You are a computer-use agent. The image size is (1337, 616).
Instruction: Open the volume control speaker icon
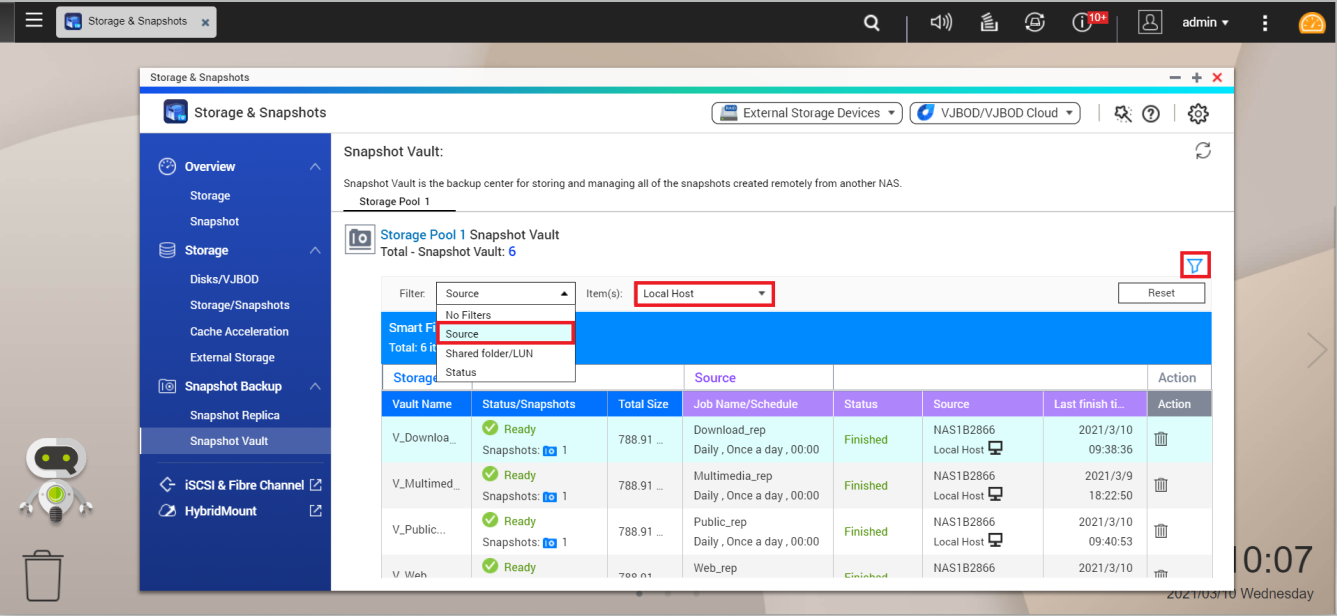pyautogui.click(x=940, y=22)
